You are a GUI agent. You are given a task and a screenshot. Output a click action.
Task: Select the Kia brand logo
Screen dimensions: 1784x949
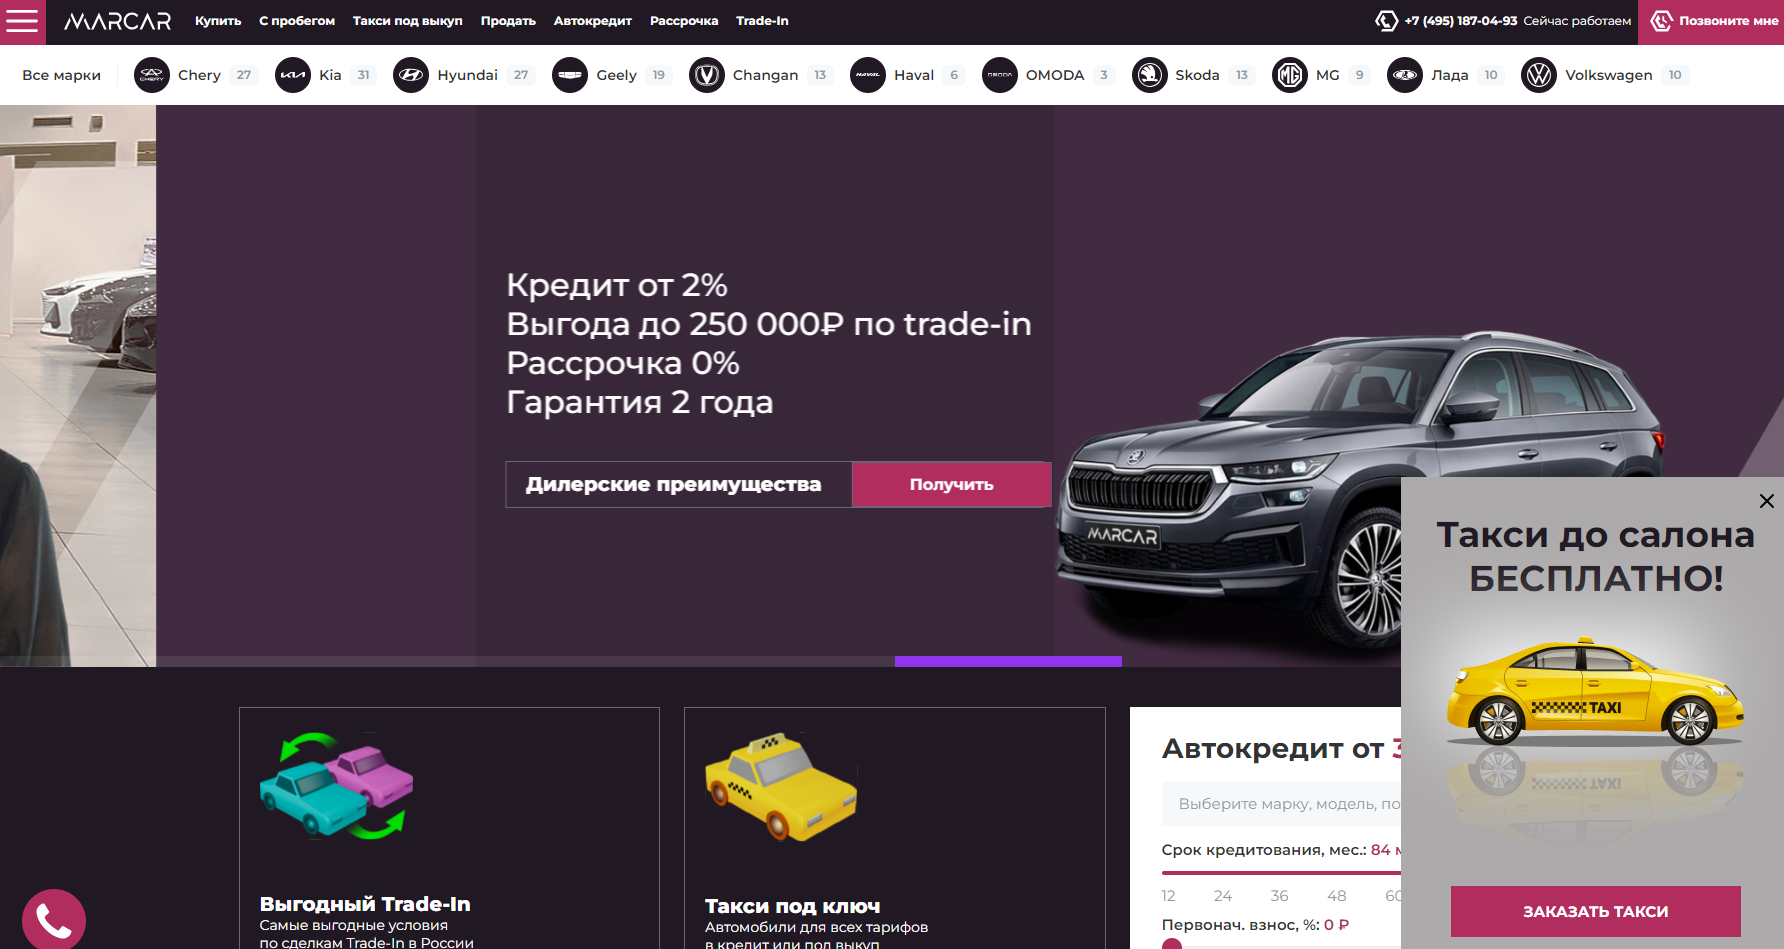click(x=293, y=75)
